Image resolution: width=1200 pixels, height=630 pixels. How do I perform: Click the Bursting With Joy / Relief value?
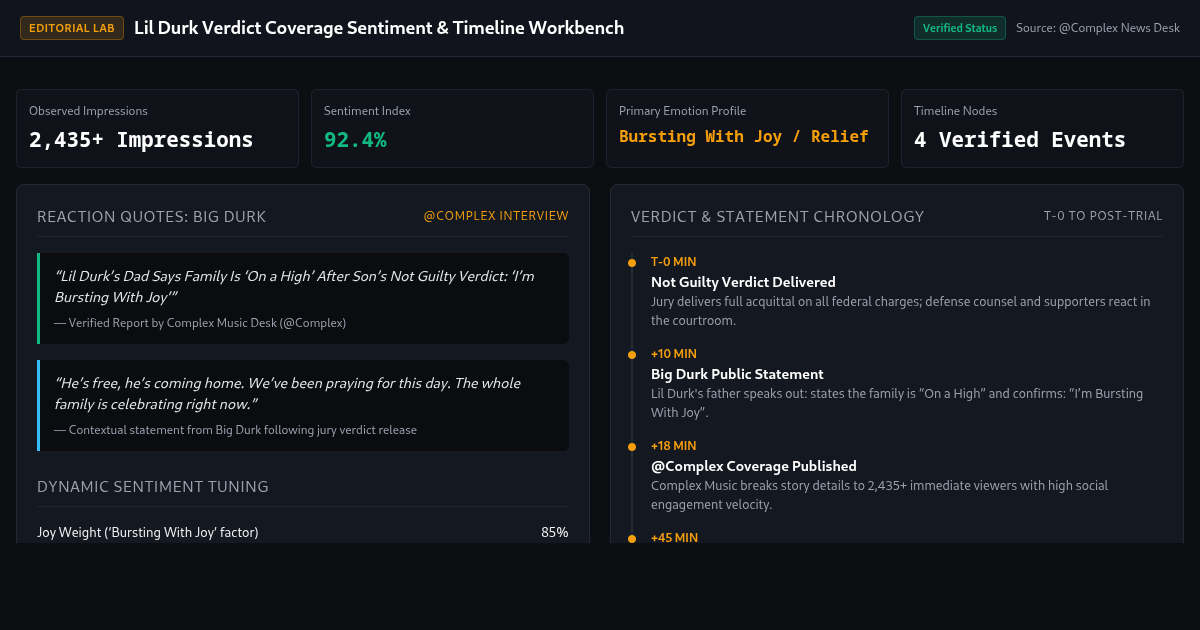click(743, 136)
